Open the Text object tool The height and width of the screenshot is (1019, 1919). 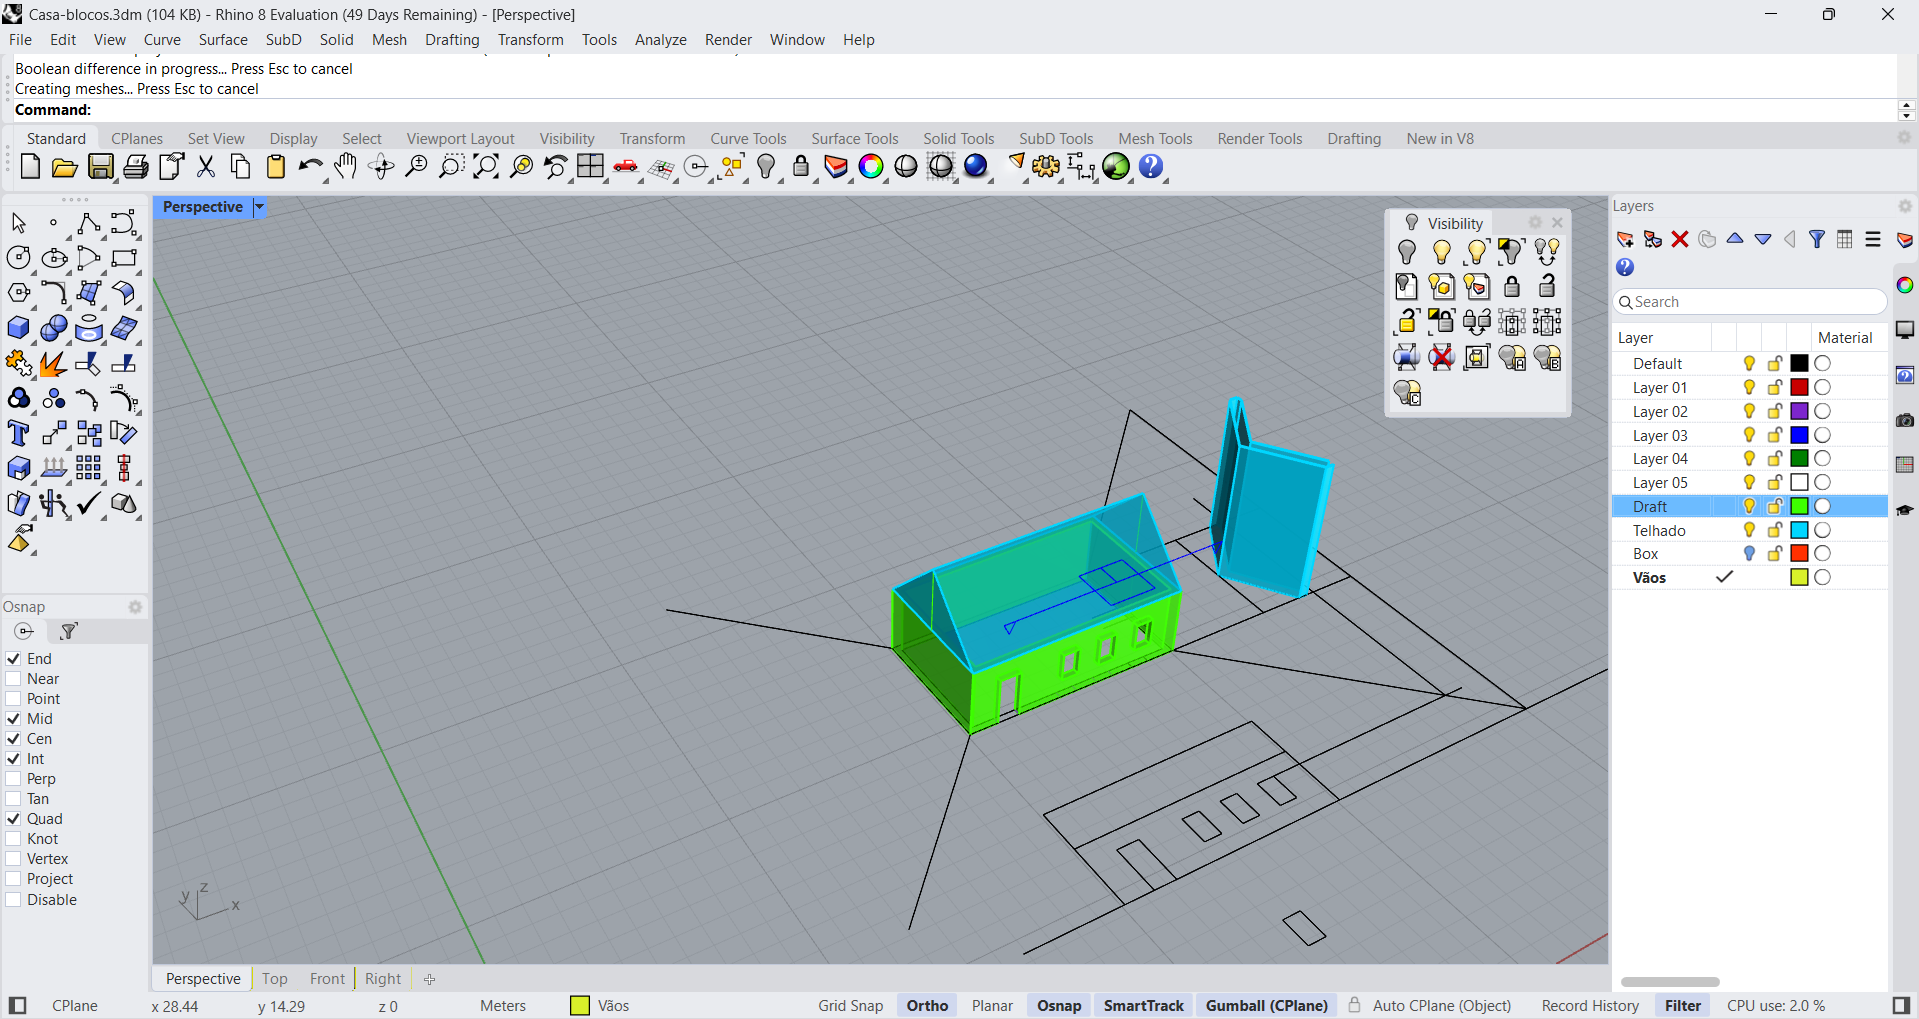point(19,434)
